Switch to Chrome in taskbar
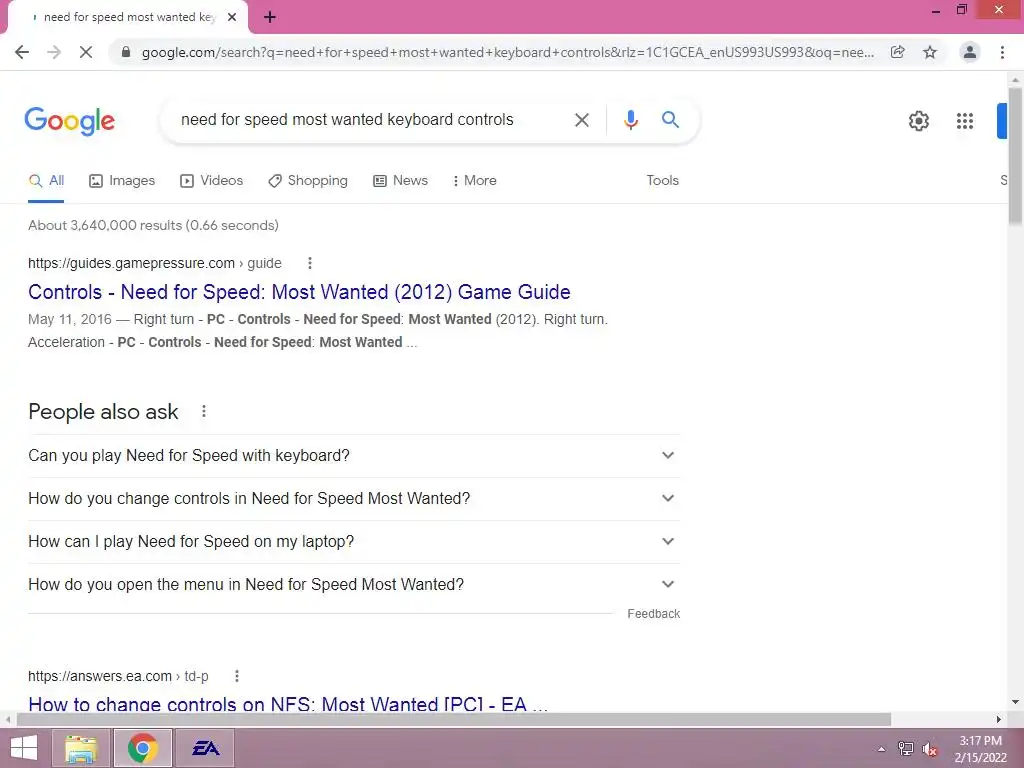The height and width of the screenshot is (768, 1024). pos(143,748)
